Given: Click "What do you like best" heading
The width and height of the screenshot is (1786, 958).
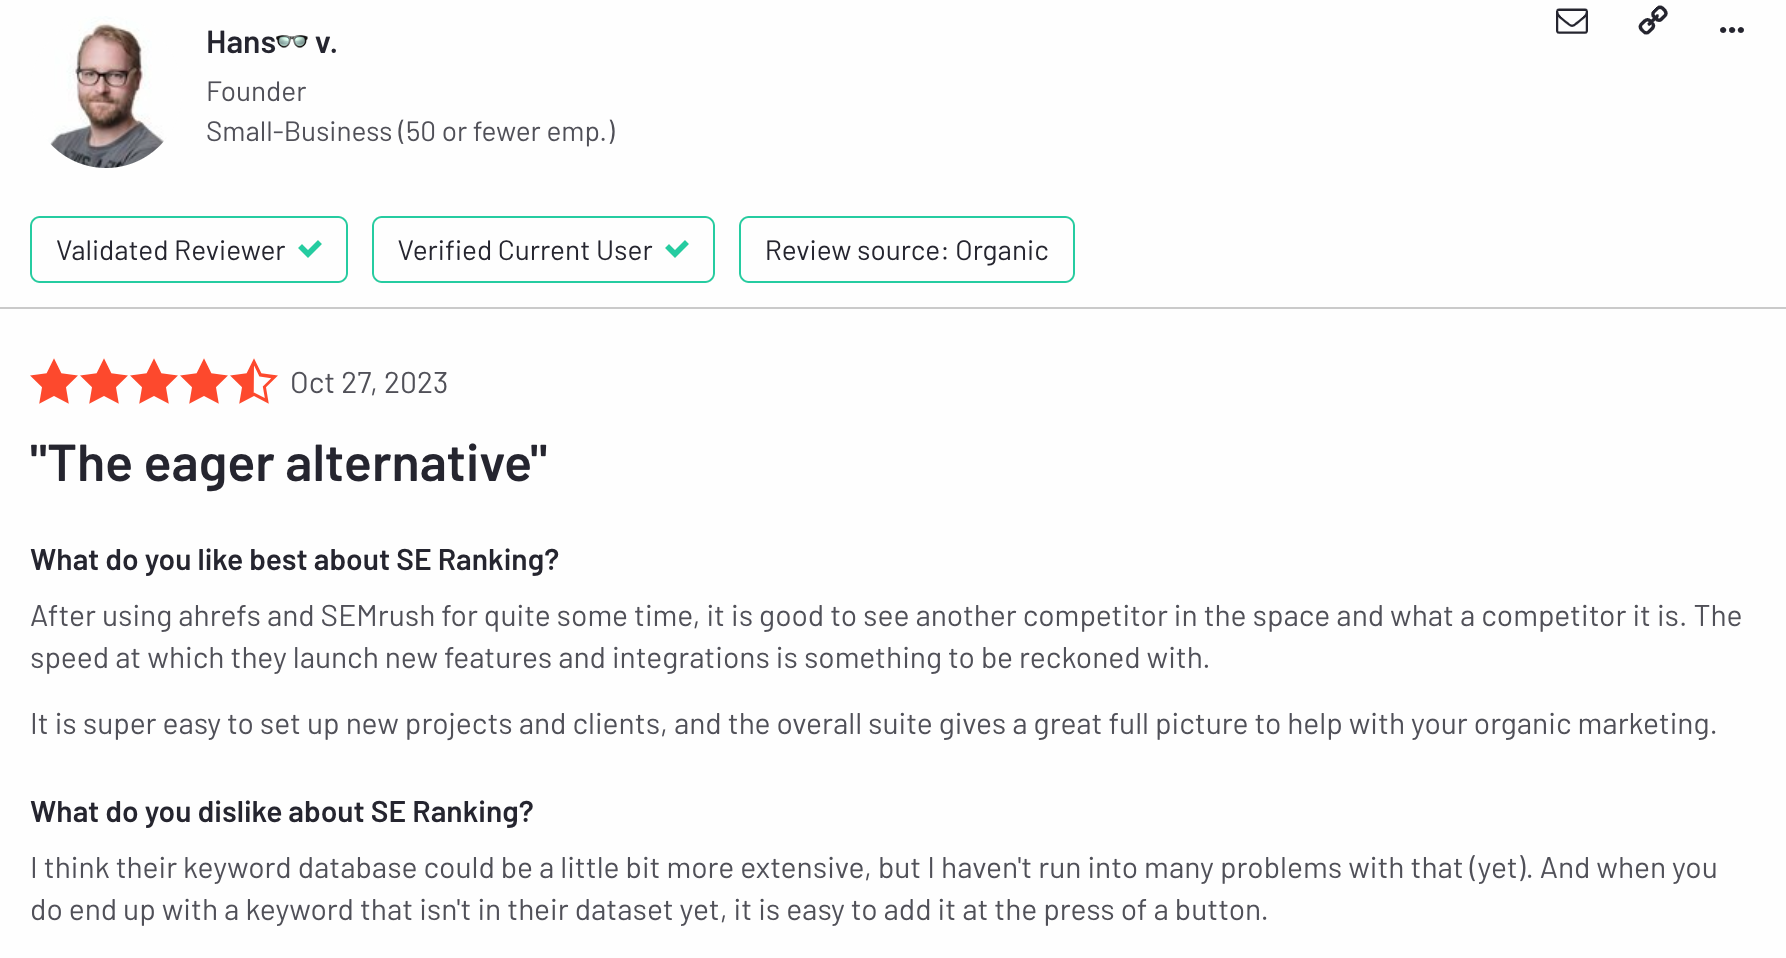Looking at the screenshot, I should pos(295,560).
